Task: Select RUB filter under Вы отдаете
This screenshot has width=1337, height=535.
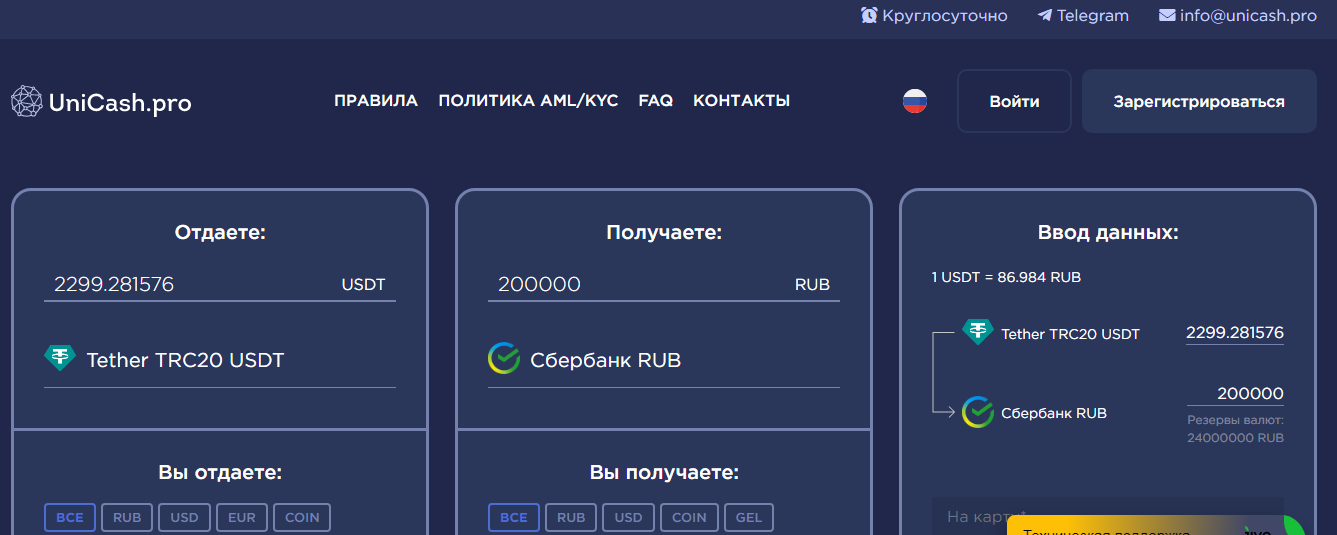Action: (127, 517)
